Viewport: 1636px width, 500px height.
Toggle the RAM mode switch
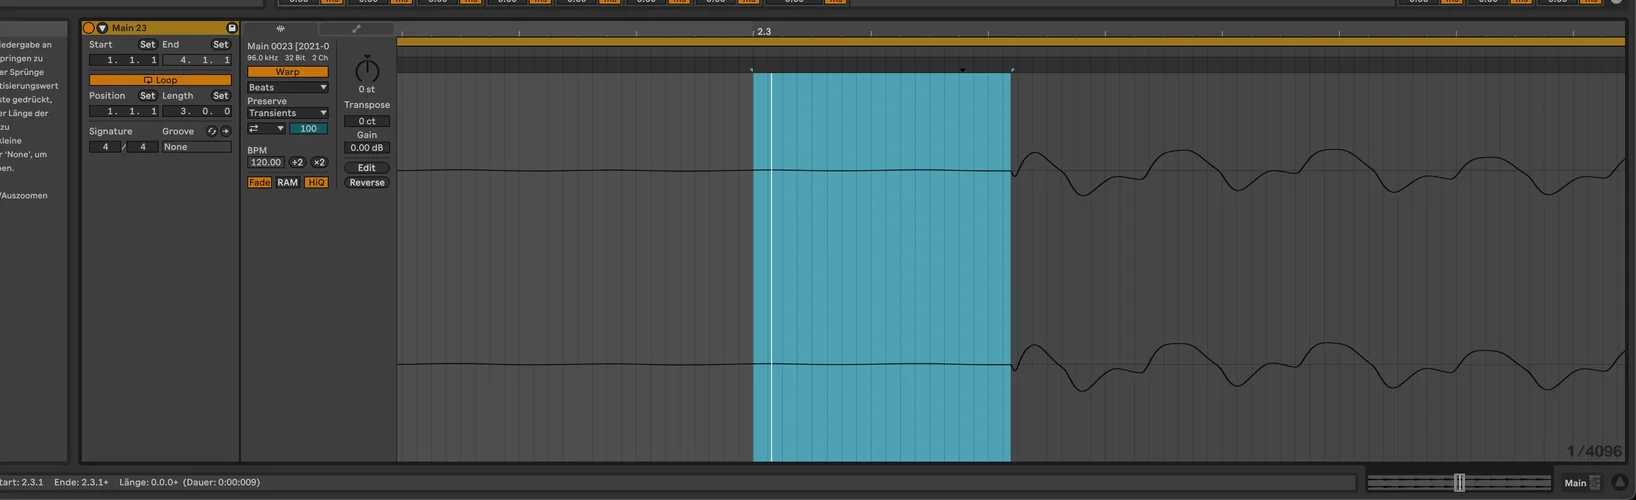(288, 182)
